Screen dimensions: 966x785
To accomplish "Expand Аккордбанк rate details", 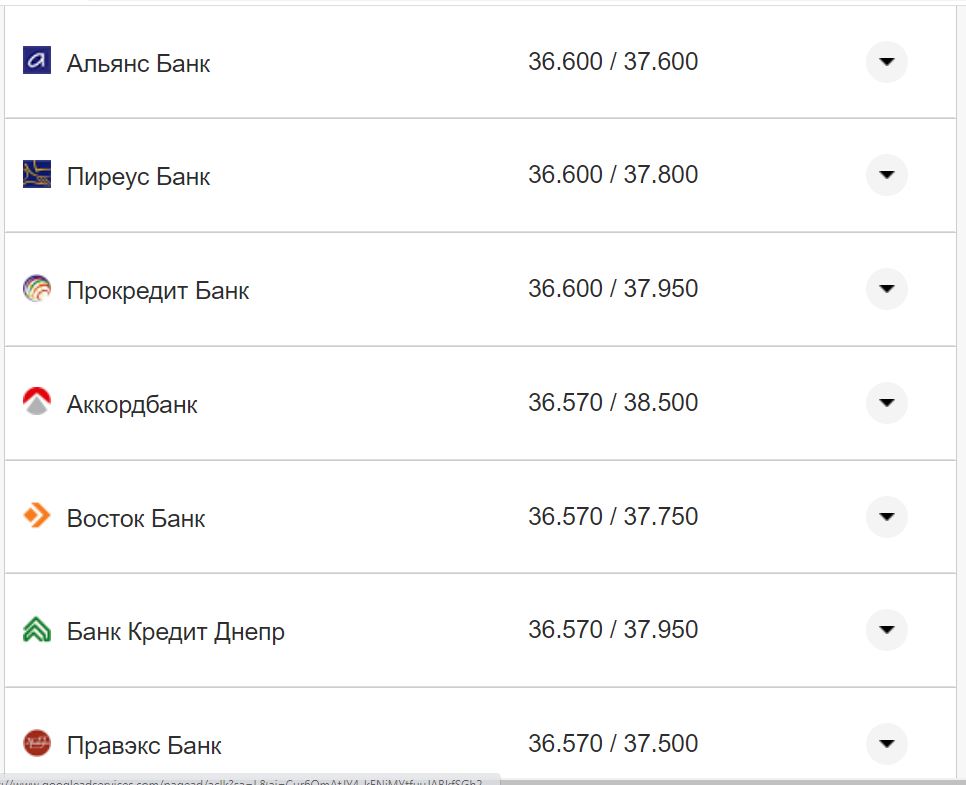I will (x=886, y=403).
